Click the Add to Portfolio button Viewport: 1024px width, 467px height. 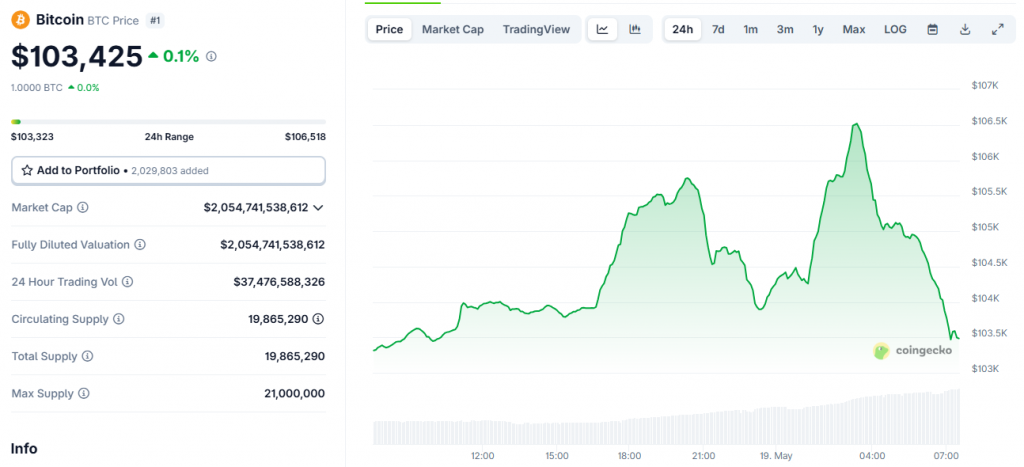[x=168, y=170]
